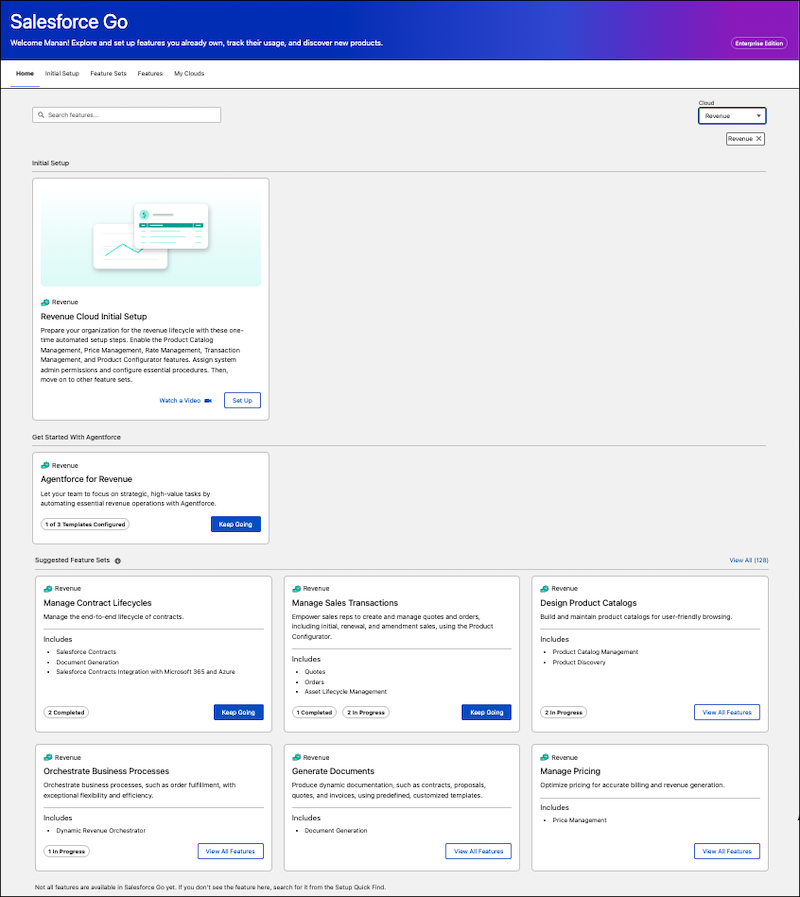
Task: Click the Manage Pricing title
Action: [x=571, y=771]
